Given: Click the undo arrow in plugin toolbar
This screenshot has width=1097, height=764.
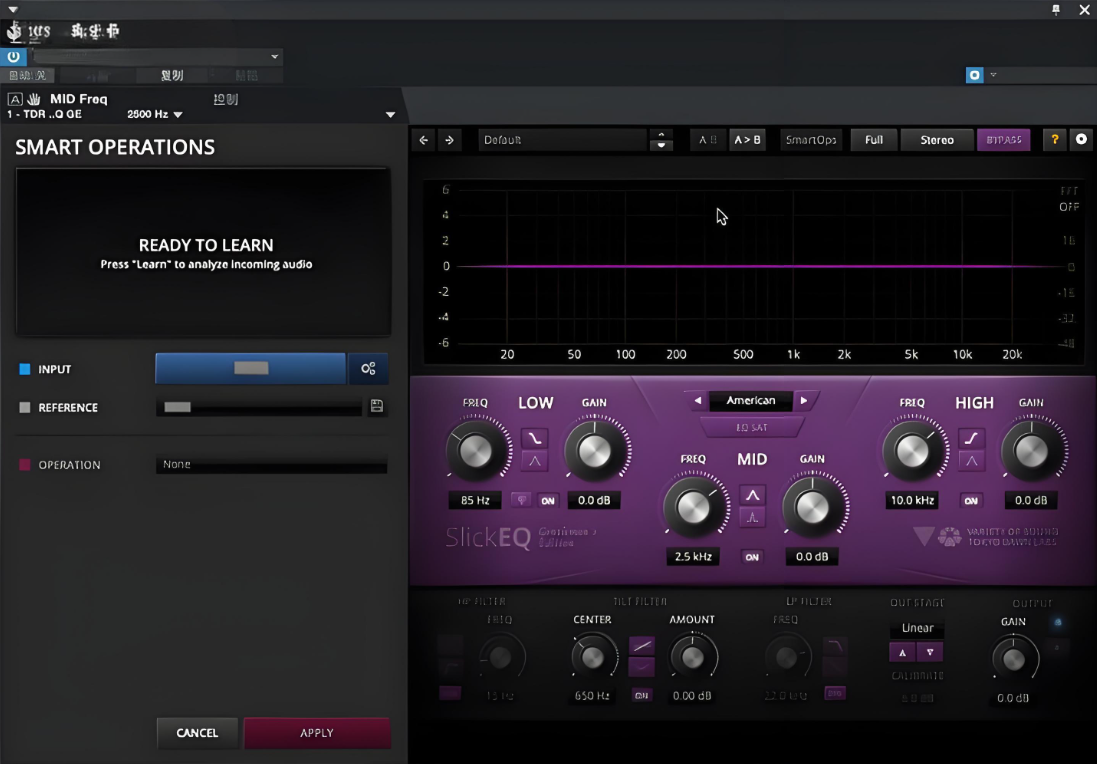Looking at the screenshot, I should tap(424, 140).
